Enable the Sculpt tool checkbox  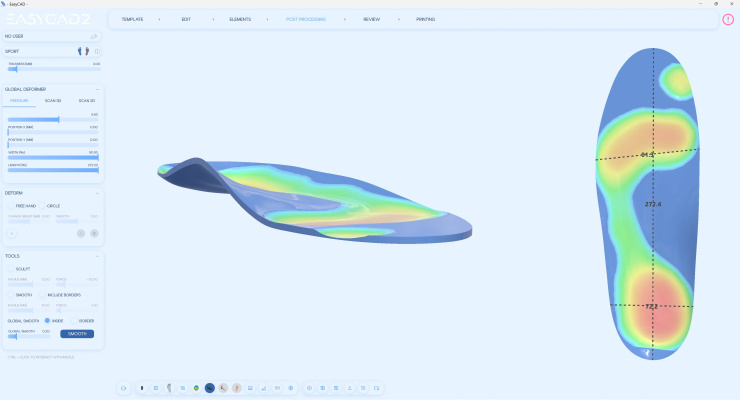[x=12, y=269]
